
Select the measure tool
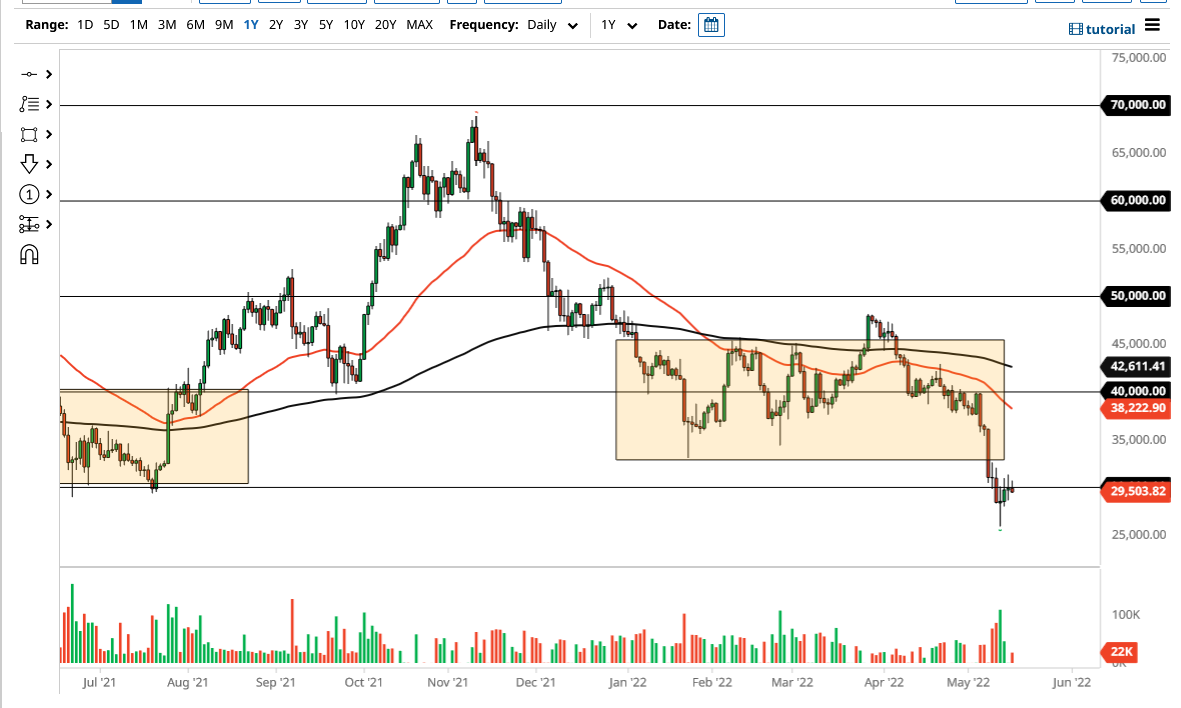point(27,224)
